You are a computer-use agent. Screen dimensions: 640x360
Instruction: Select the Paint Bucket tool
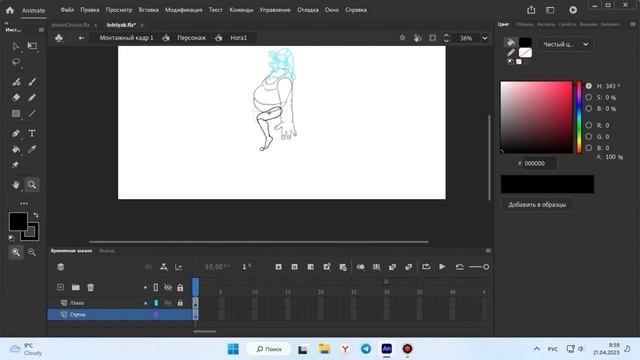click(x=16, y=149)
